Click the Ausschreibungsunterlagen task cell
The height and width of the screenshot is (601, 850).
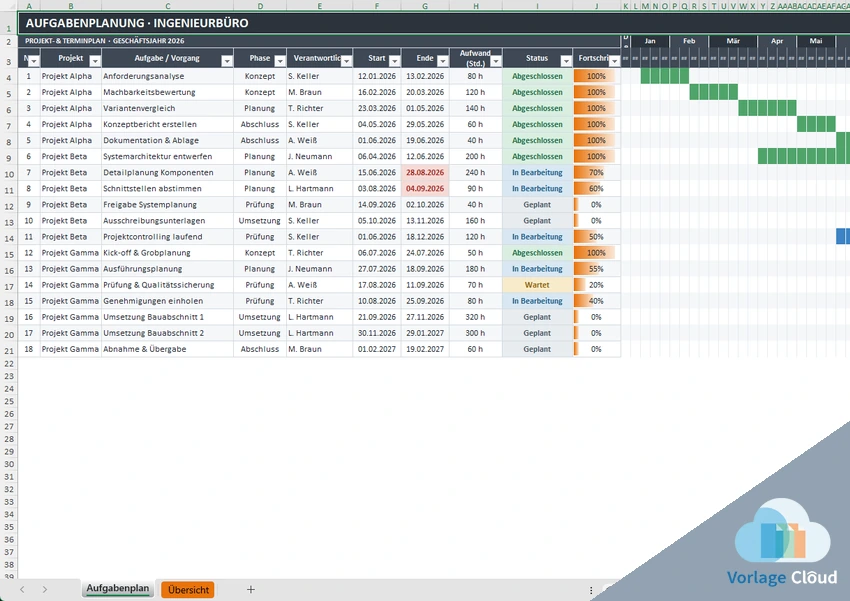168,221
